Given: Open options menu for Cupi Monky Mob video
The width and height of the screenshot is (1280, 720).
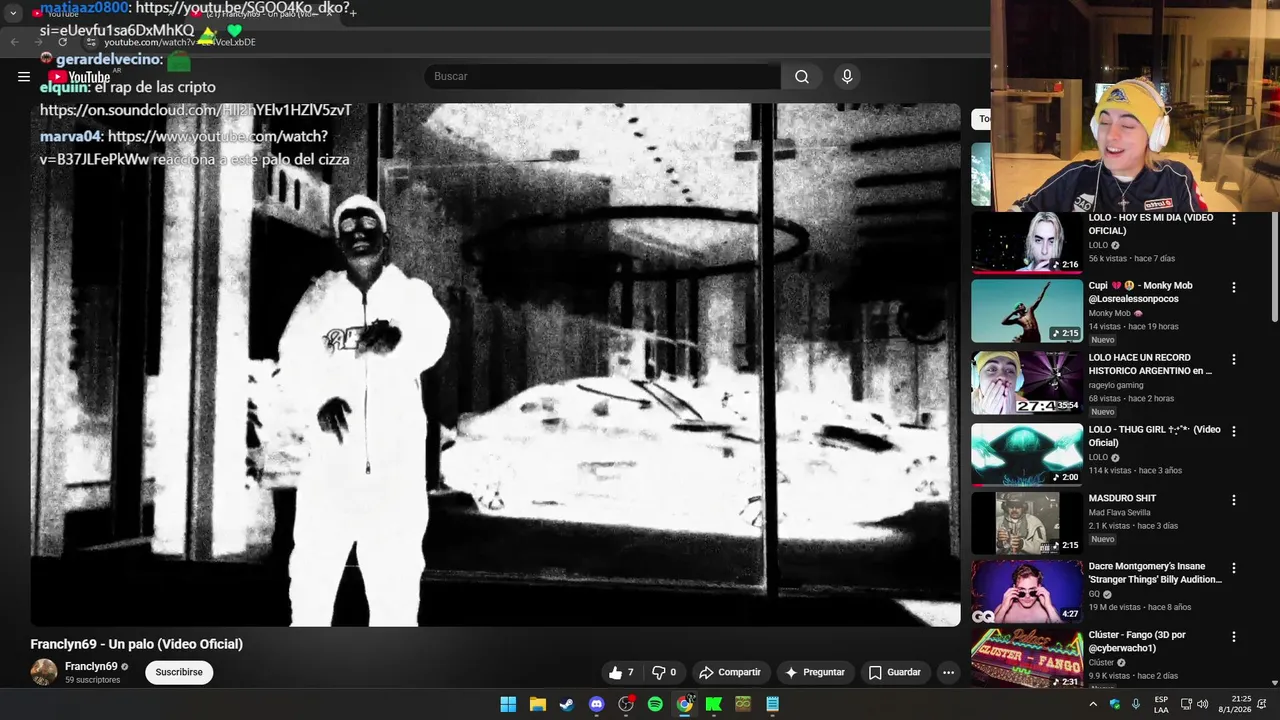Looking at the screenshot, I should pyautogui.click(x=1233, y=287).
